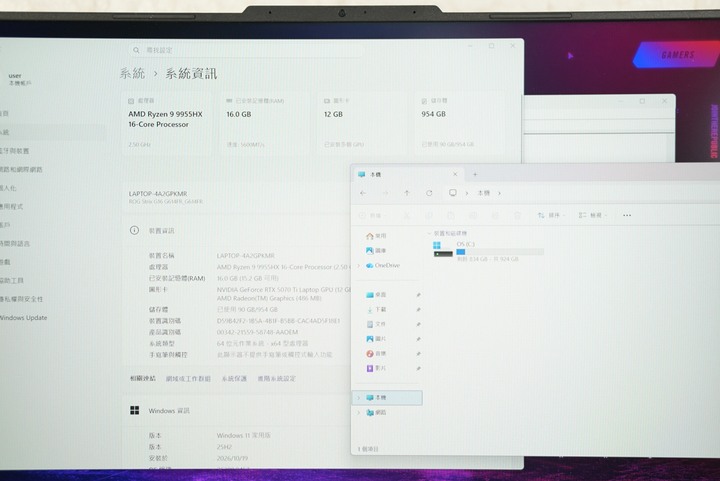The width and height of the screenshot is (720, 481).
Task: Open the 影片 Videos folder in sidebar
Action: [376, 368]
